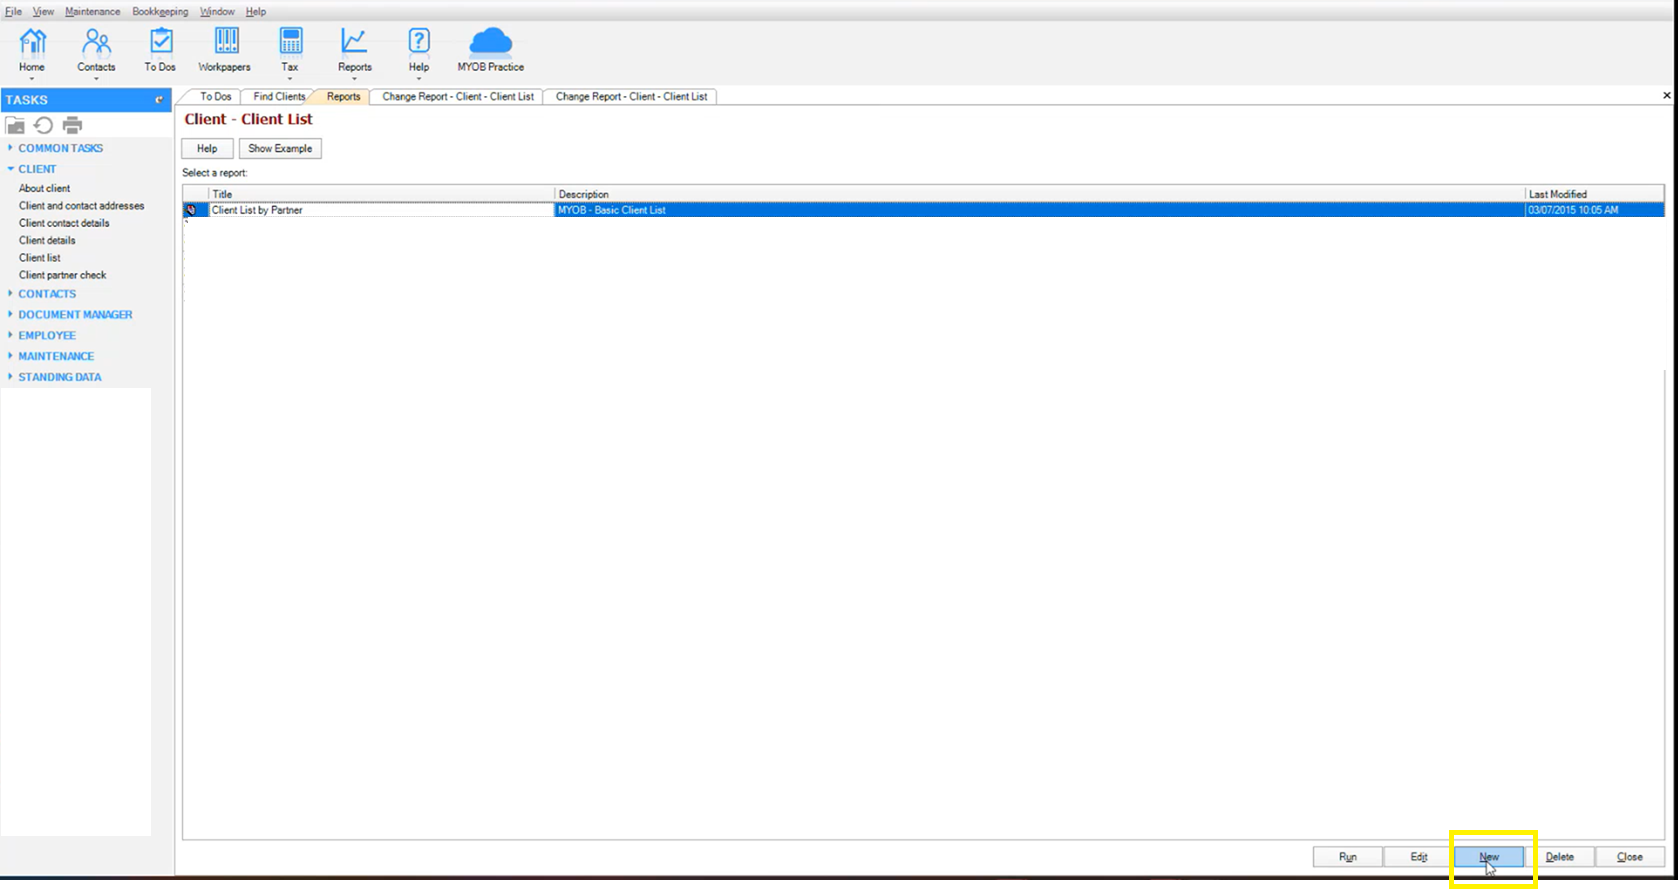The width and height of the screenshot is (1678, 896).
Task: Select Client details task
Action: (x=47, y=240)
